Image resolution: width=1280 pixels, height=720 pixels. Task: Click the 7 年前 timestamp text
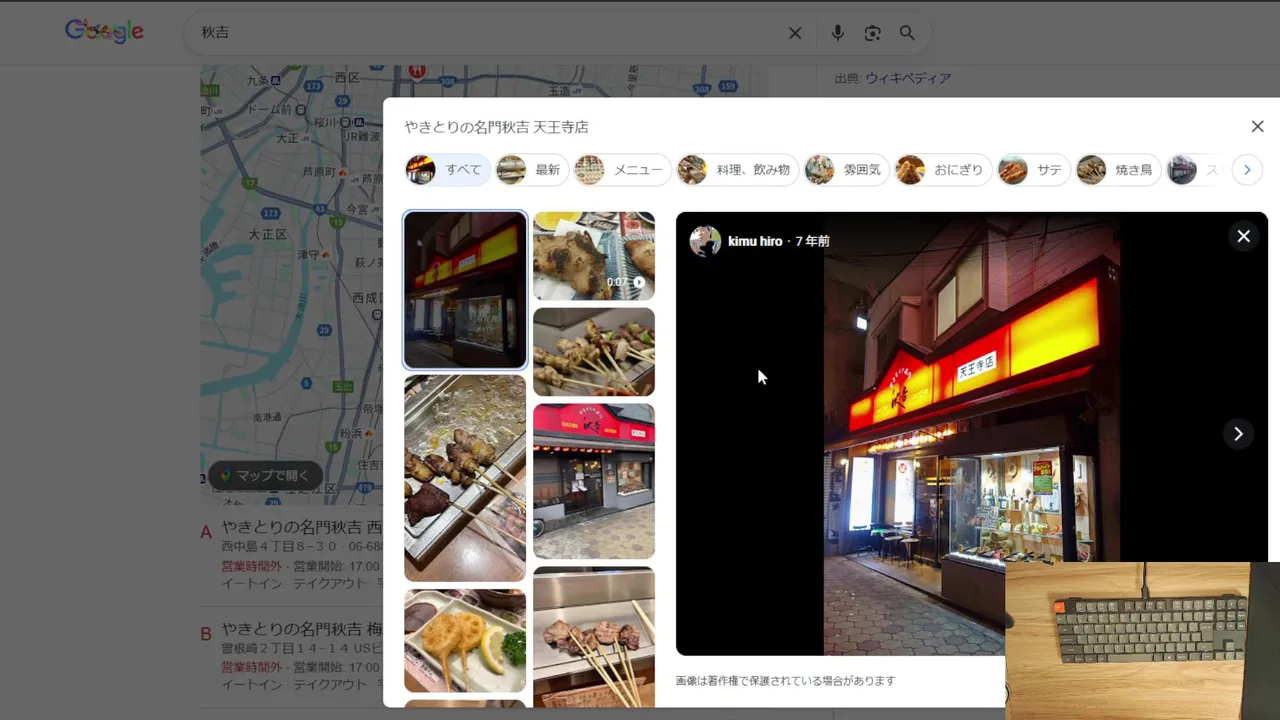pyautogui.click(x=812, y=241)
